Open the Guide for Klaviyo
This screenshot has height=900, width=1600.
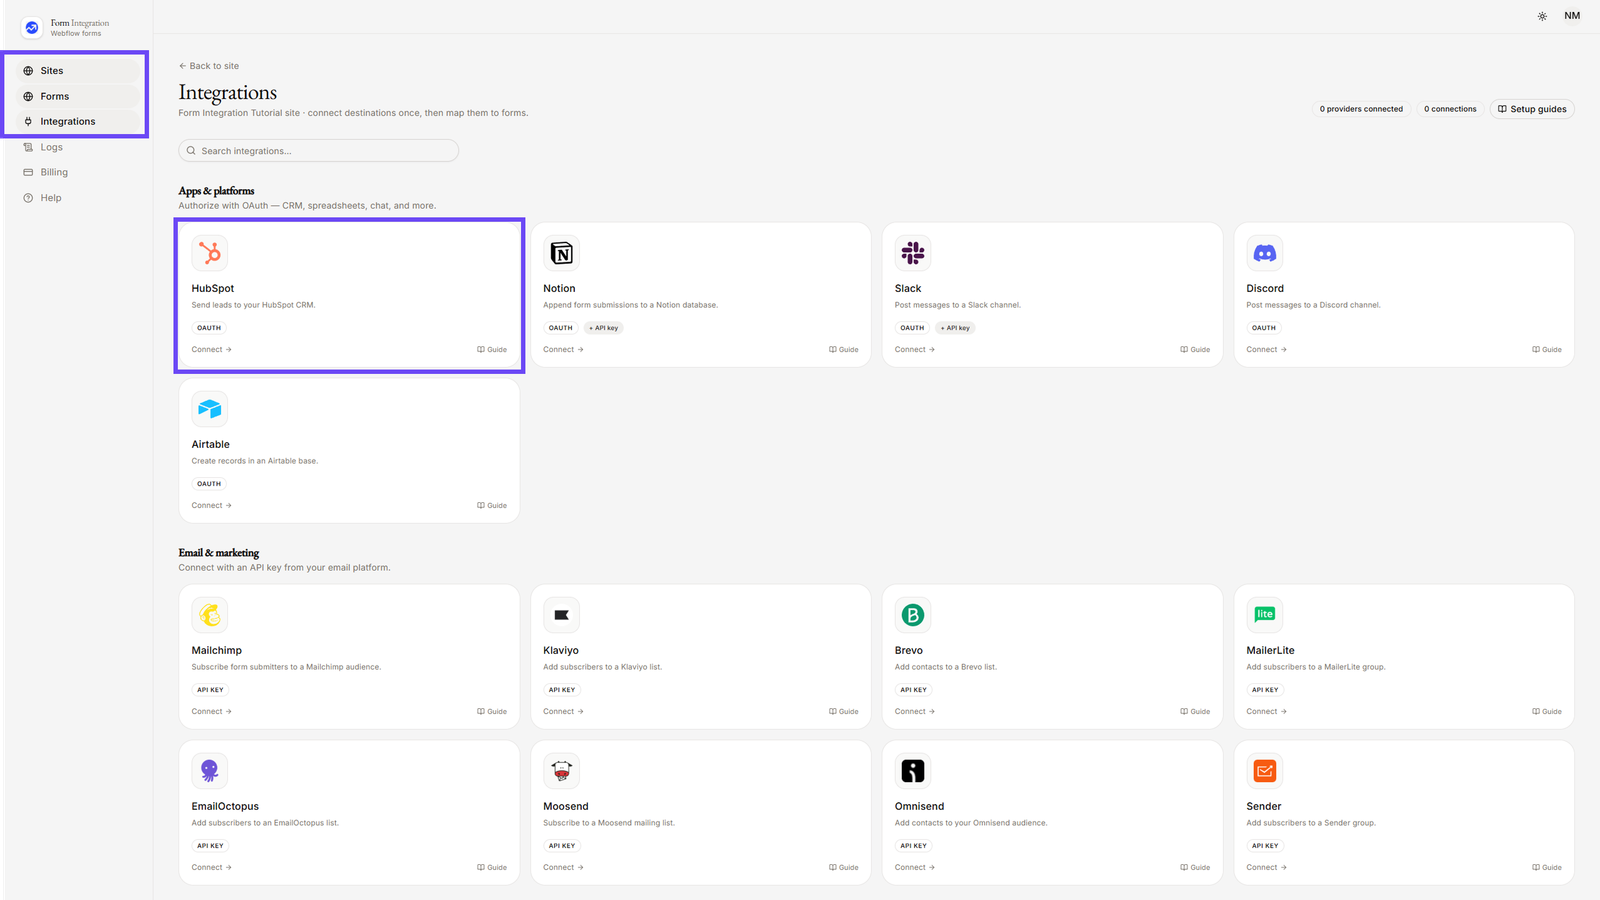coord(844,712)
